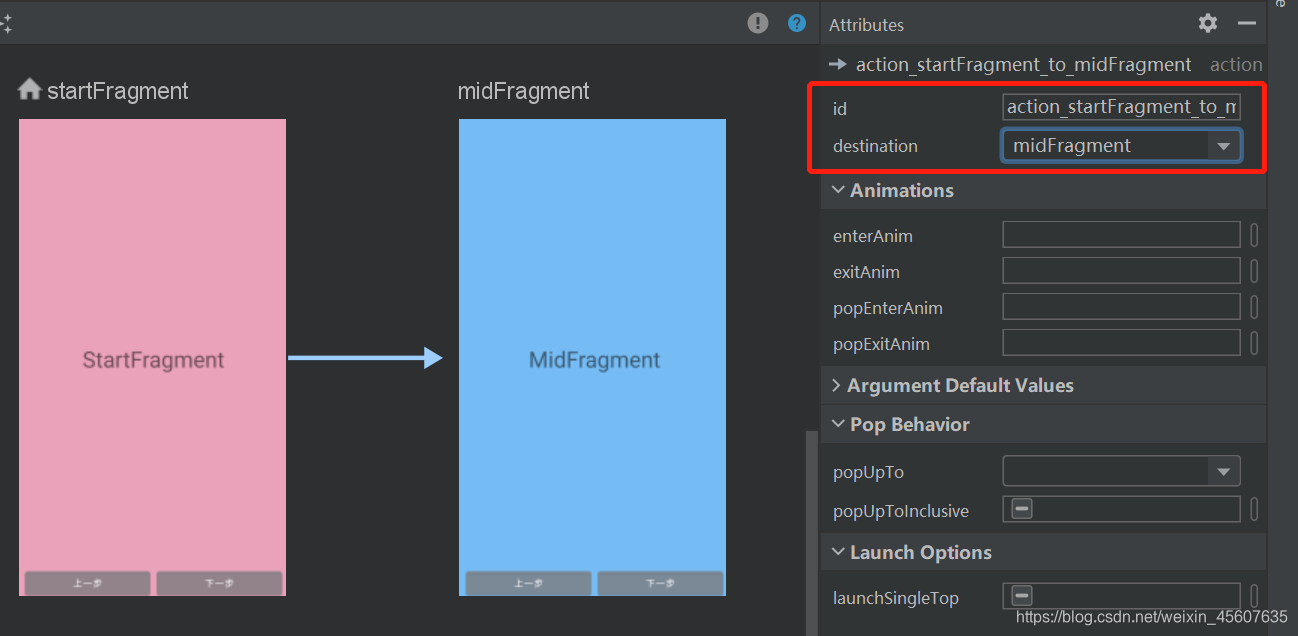Click the exitAnim input field
The width and height of the screenshot is (1298, 636).
point(1121,271)
